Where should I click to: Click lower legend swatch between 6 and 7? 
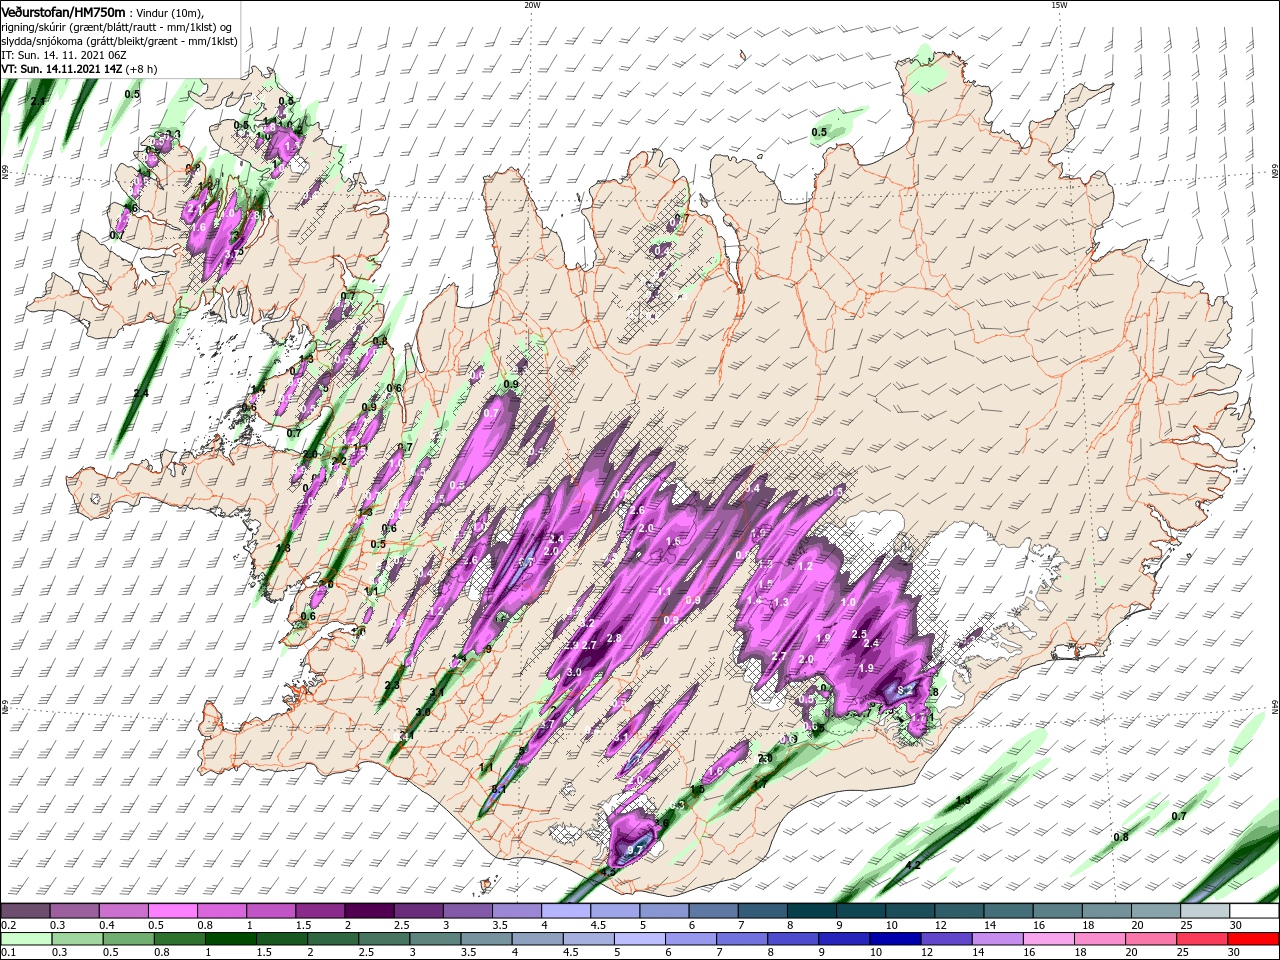[x=690, y=939]
